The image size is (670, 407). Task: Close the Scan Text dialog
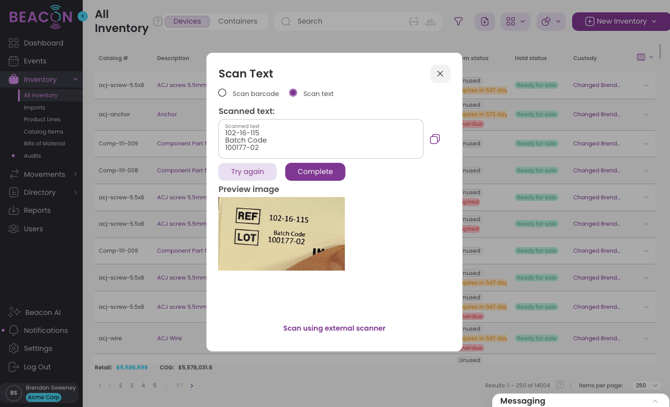(440, 73)
